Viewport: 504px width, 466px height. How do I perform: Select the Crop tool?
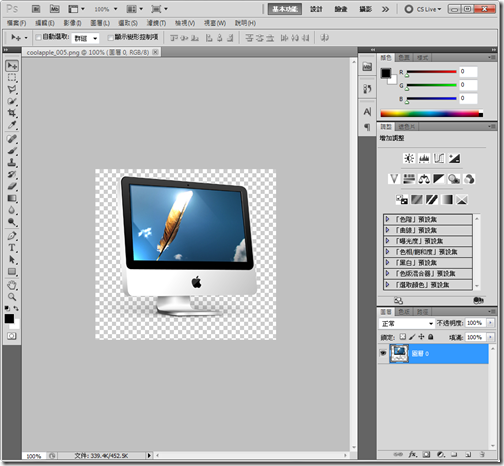pyautogui.click(x=12, y=113)
